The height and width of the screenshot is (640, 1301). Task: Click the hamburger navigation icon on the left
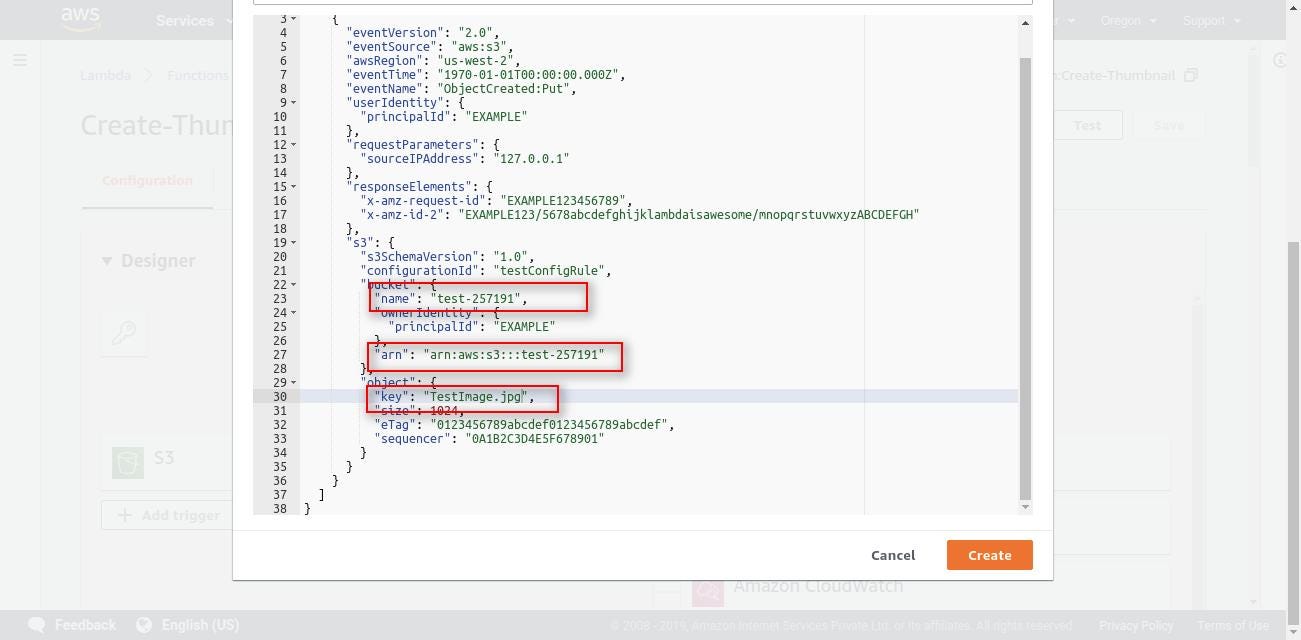click(20, 60)
